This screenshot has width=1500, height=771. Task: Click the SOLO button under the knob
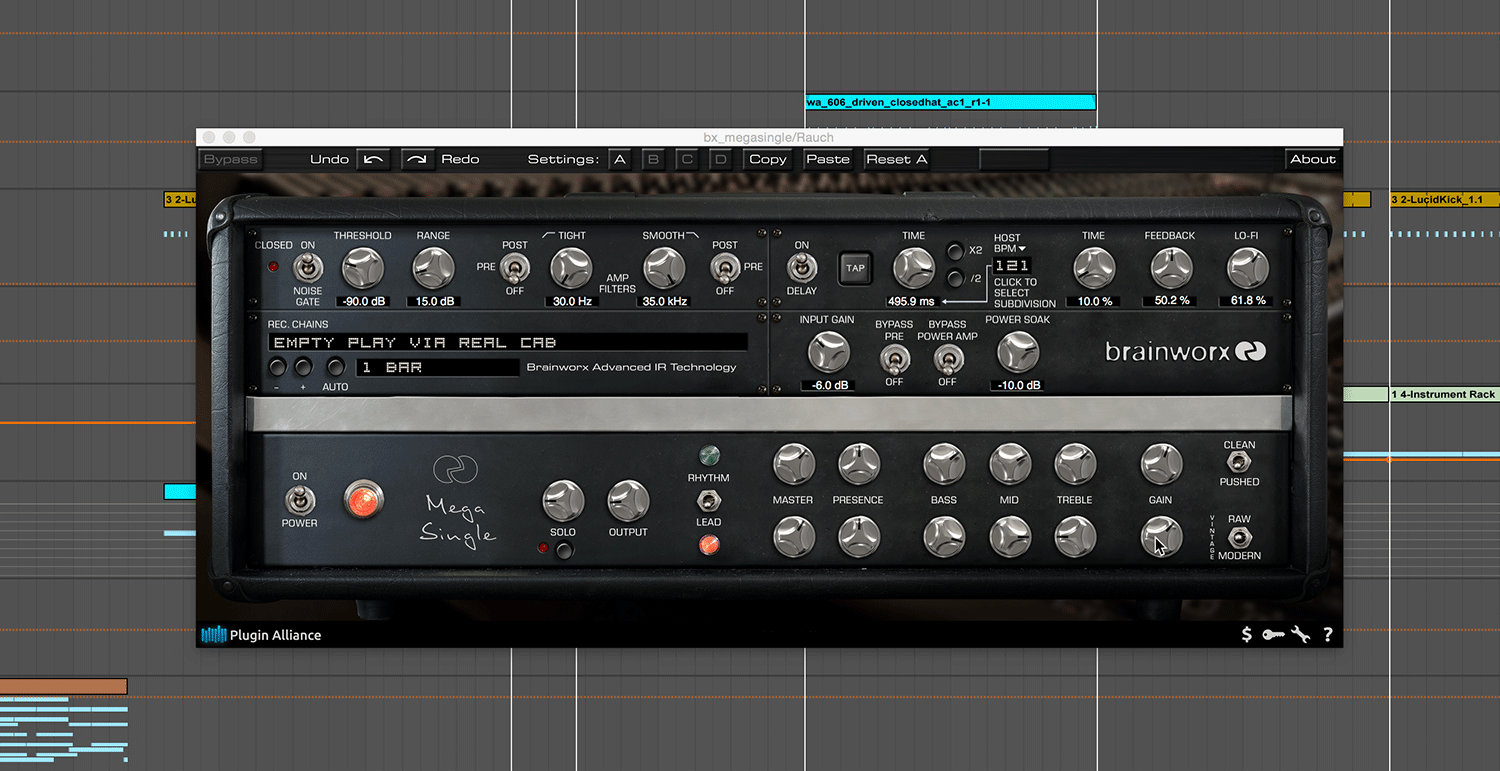click(564, 550)
